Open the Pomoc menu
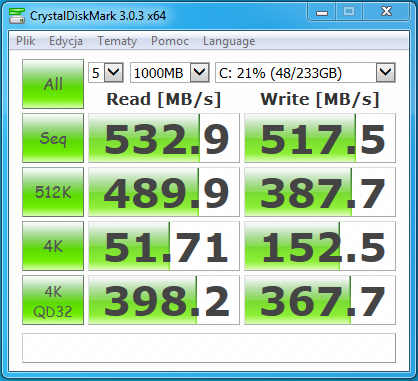The width and height of the screenshot is (418, 381). 170,41
